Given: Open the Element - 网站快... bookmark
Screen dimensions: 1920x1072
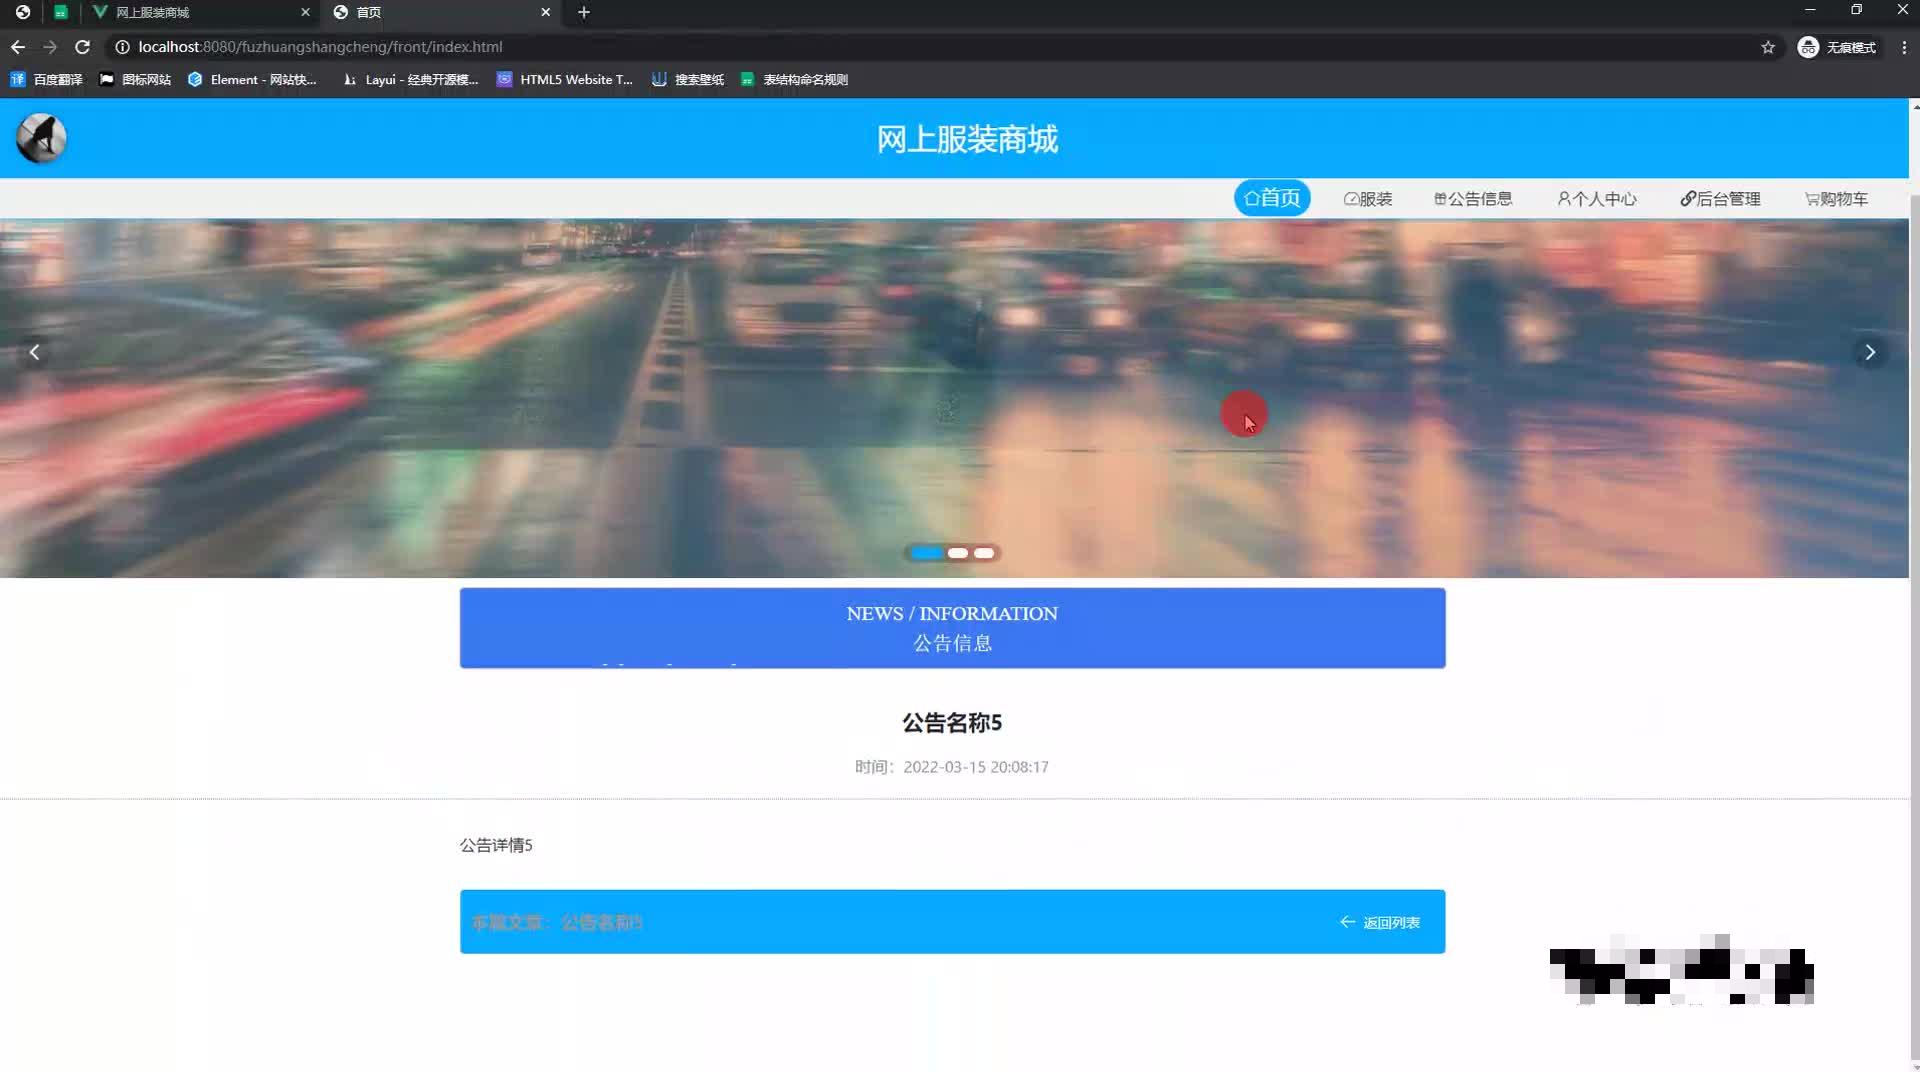Looking at the screenshot, I should click(252, 79).
